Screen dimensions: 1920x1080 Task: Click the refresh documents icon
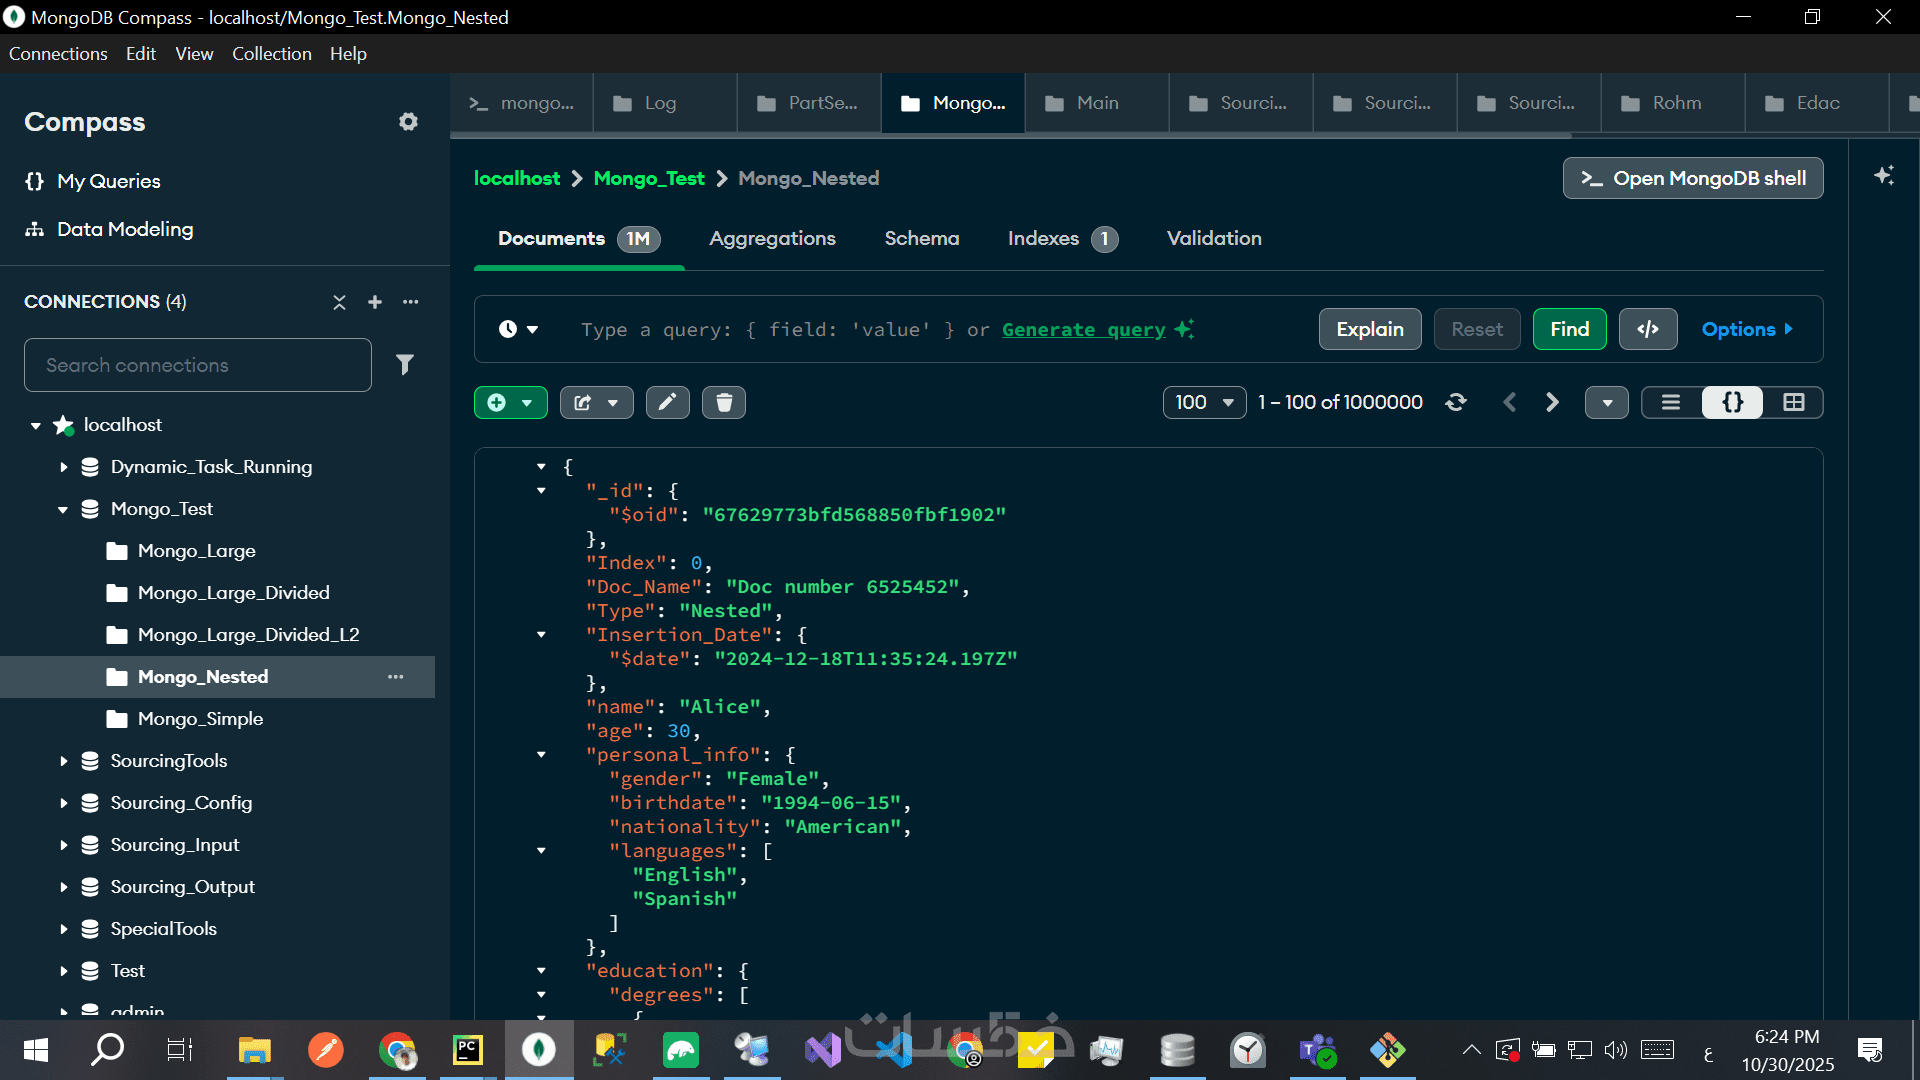(1456, 402)
